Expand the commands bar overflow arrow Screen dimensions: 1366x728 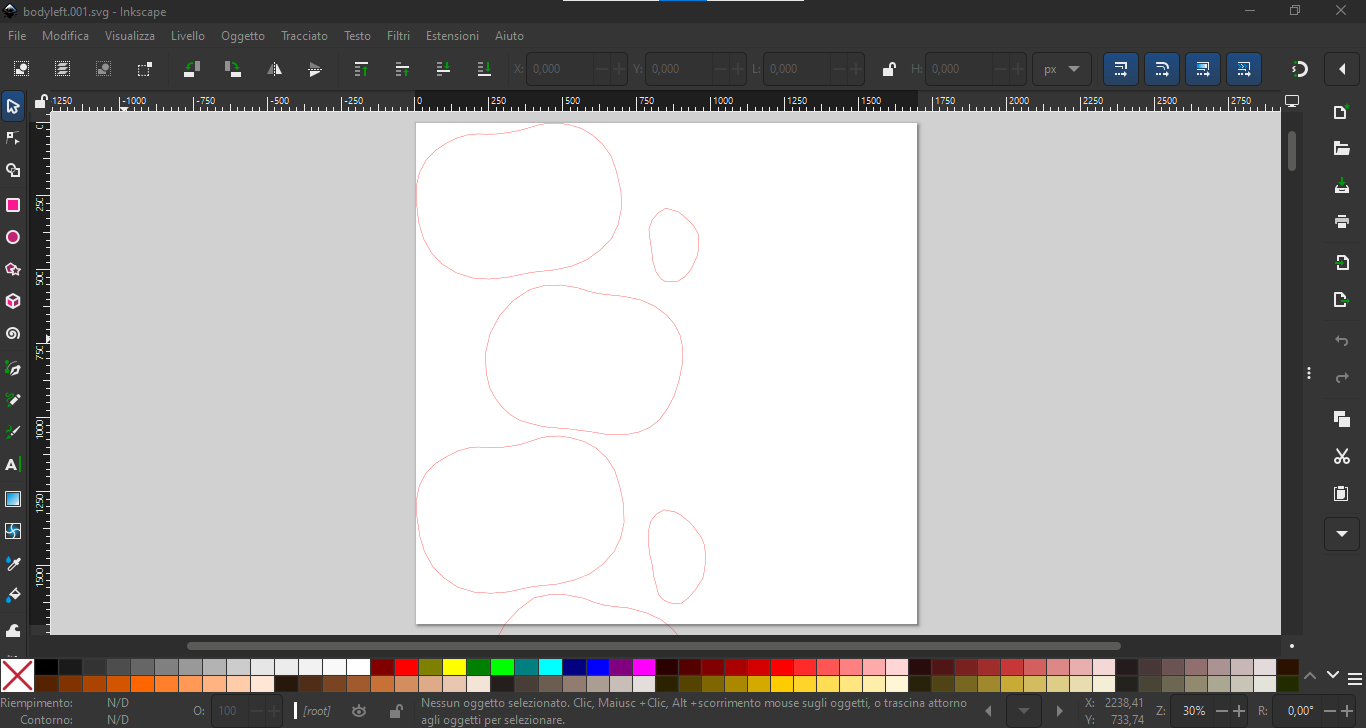tap(1342, 533)
